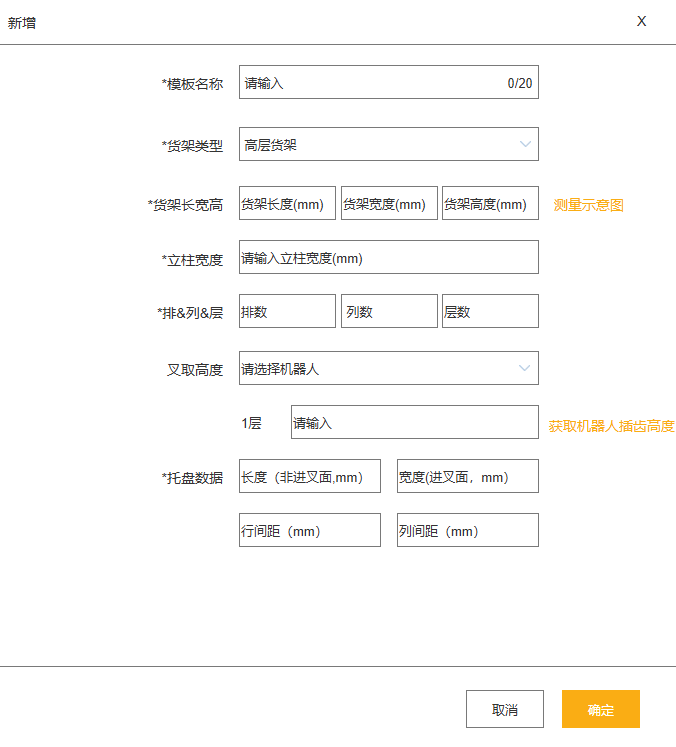
Task: Select the 高层货架 combo box
Action: [389, 144]
